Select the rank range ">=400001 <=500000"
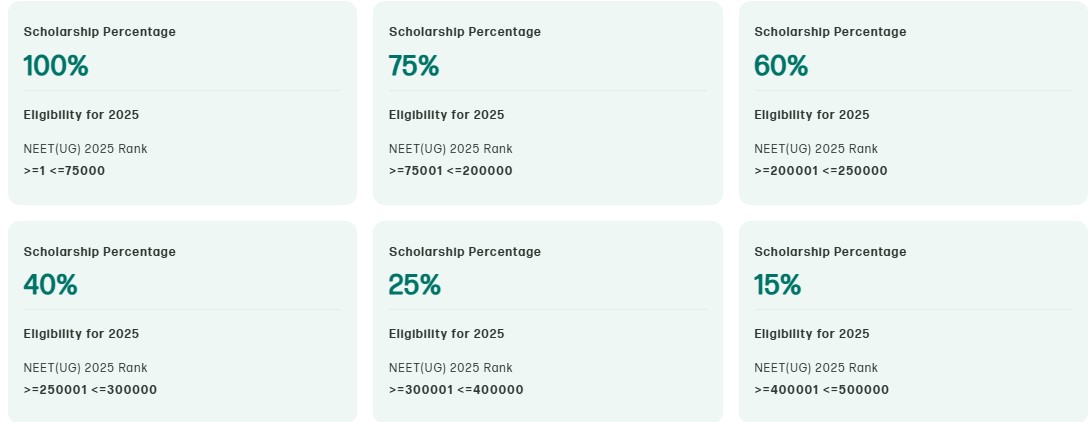1088x422 pixels. click(821, 389)
